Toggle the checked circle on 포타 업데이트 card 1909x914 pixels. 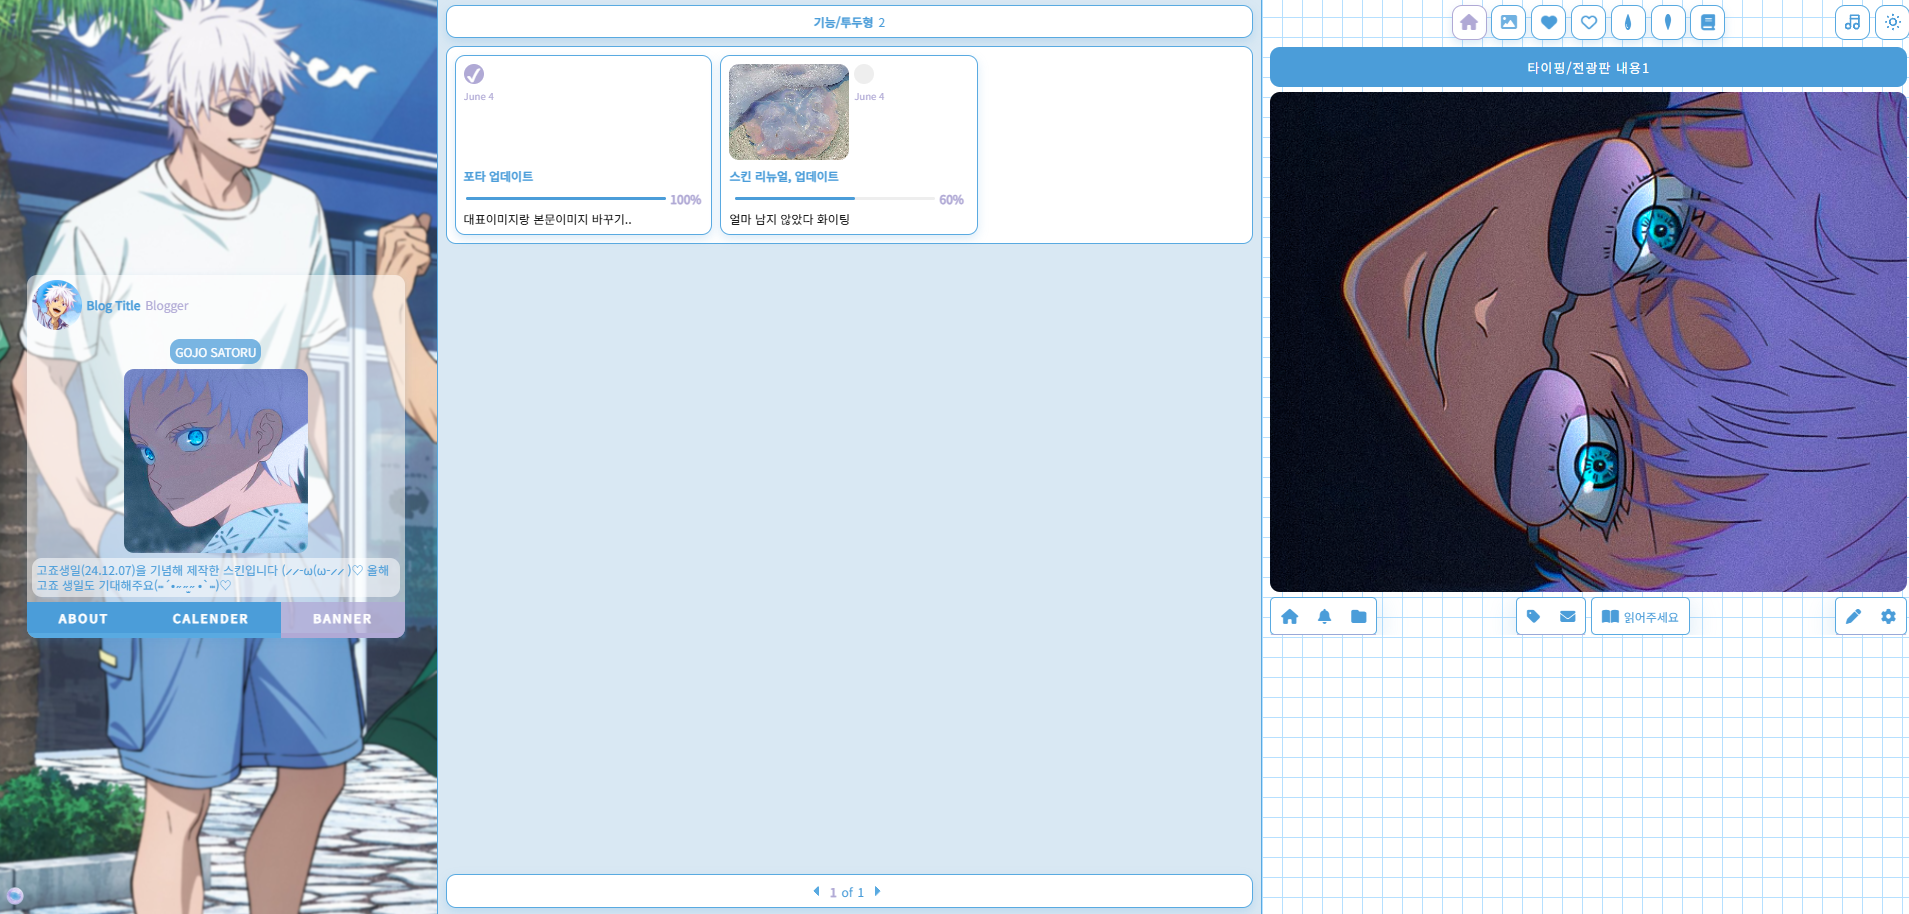click(474, 74)
